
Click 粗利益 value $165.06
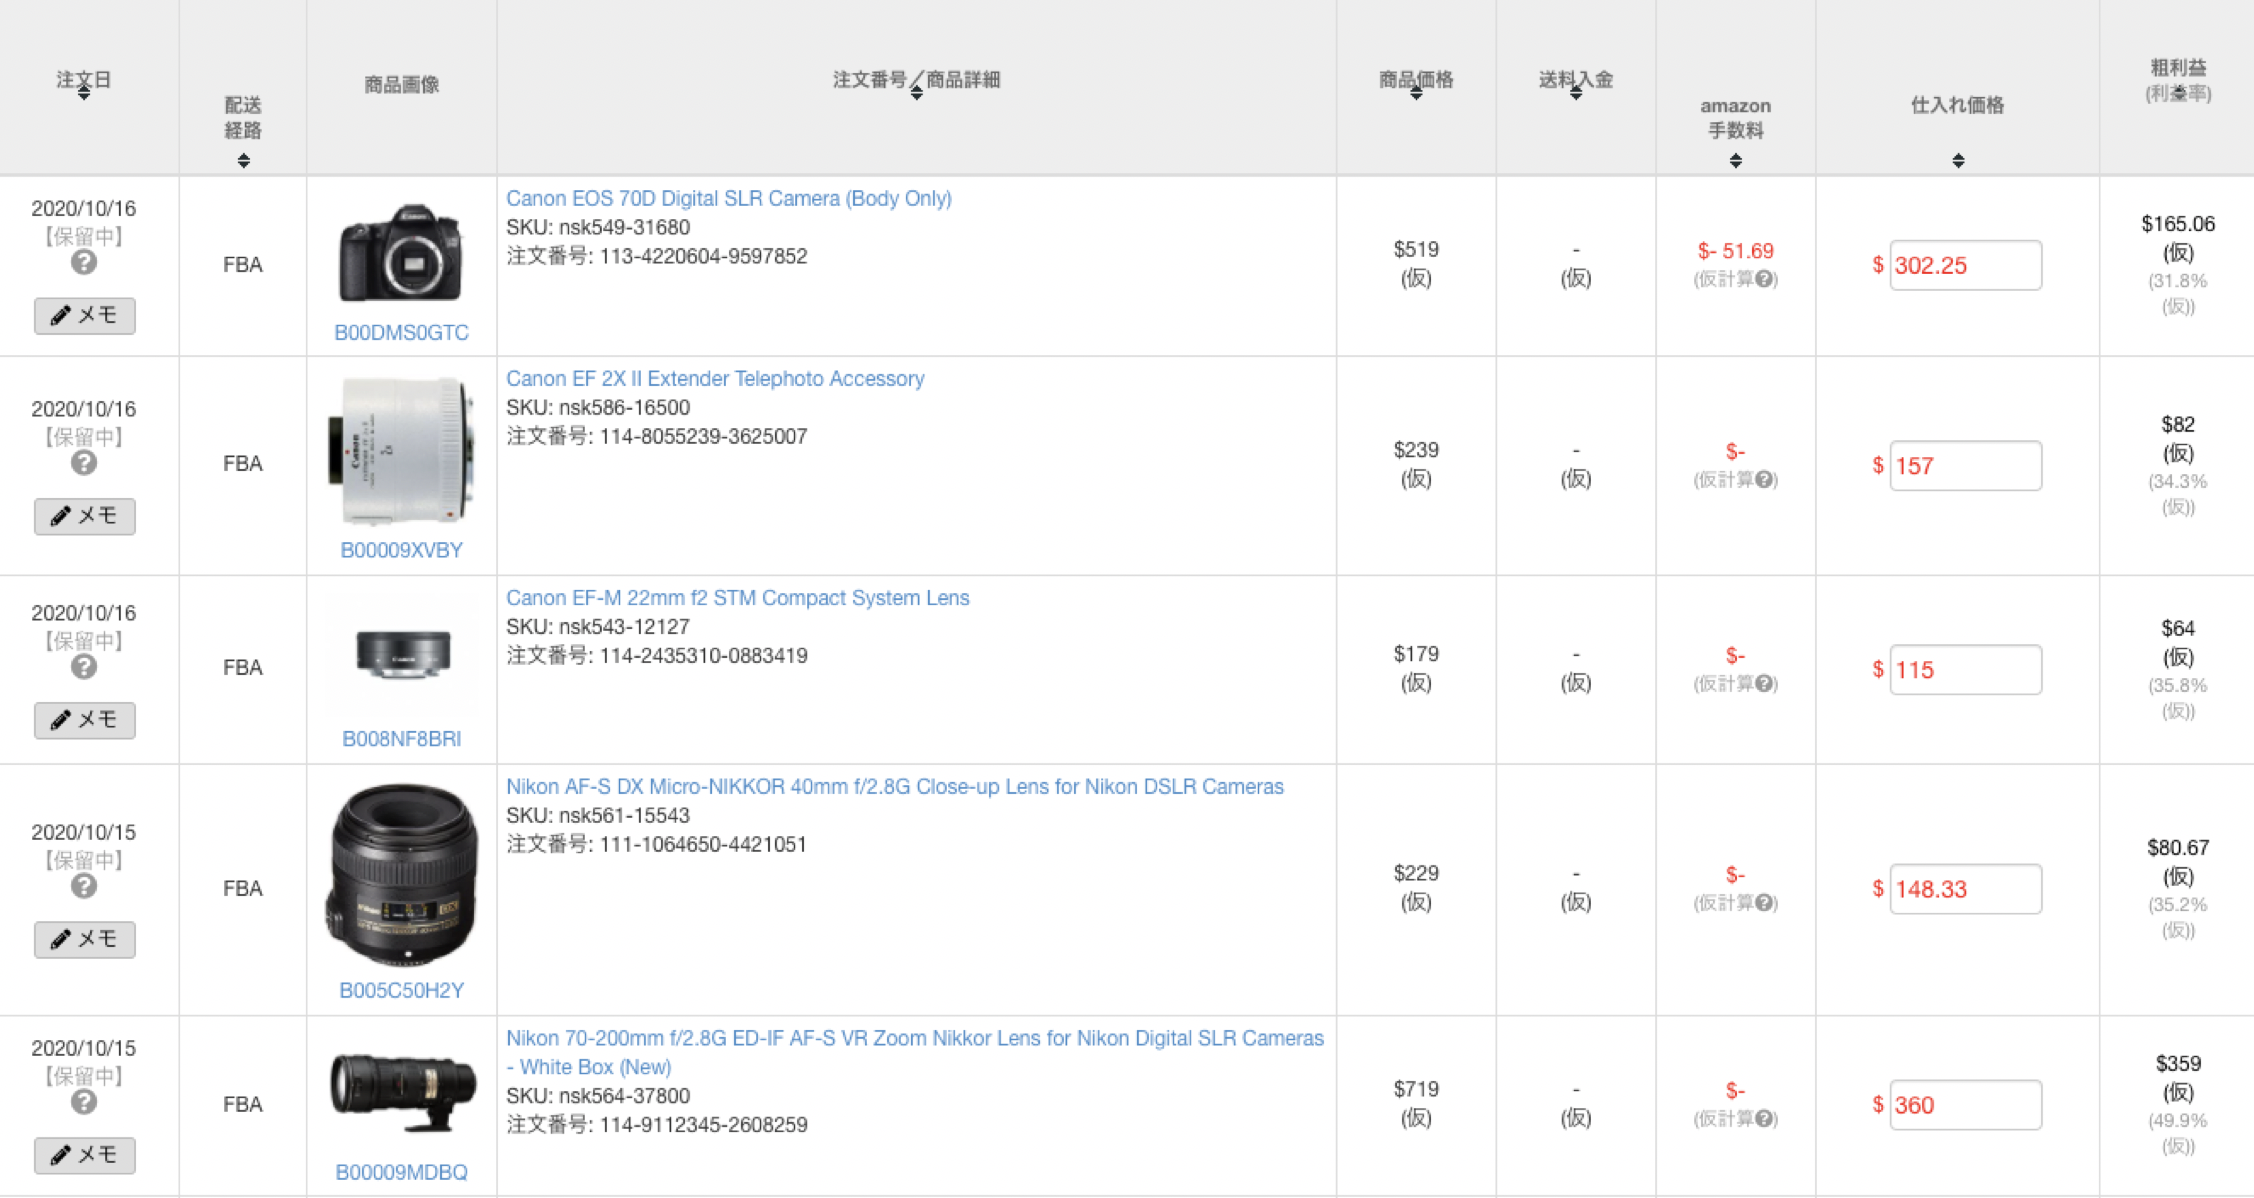(2178, 224)
